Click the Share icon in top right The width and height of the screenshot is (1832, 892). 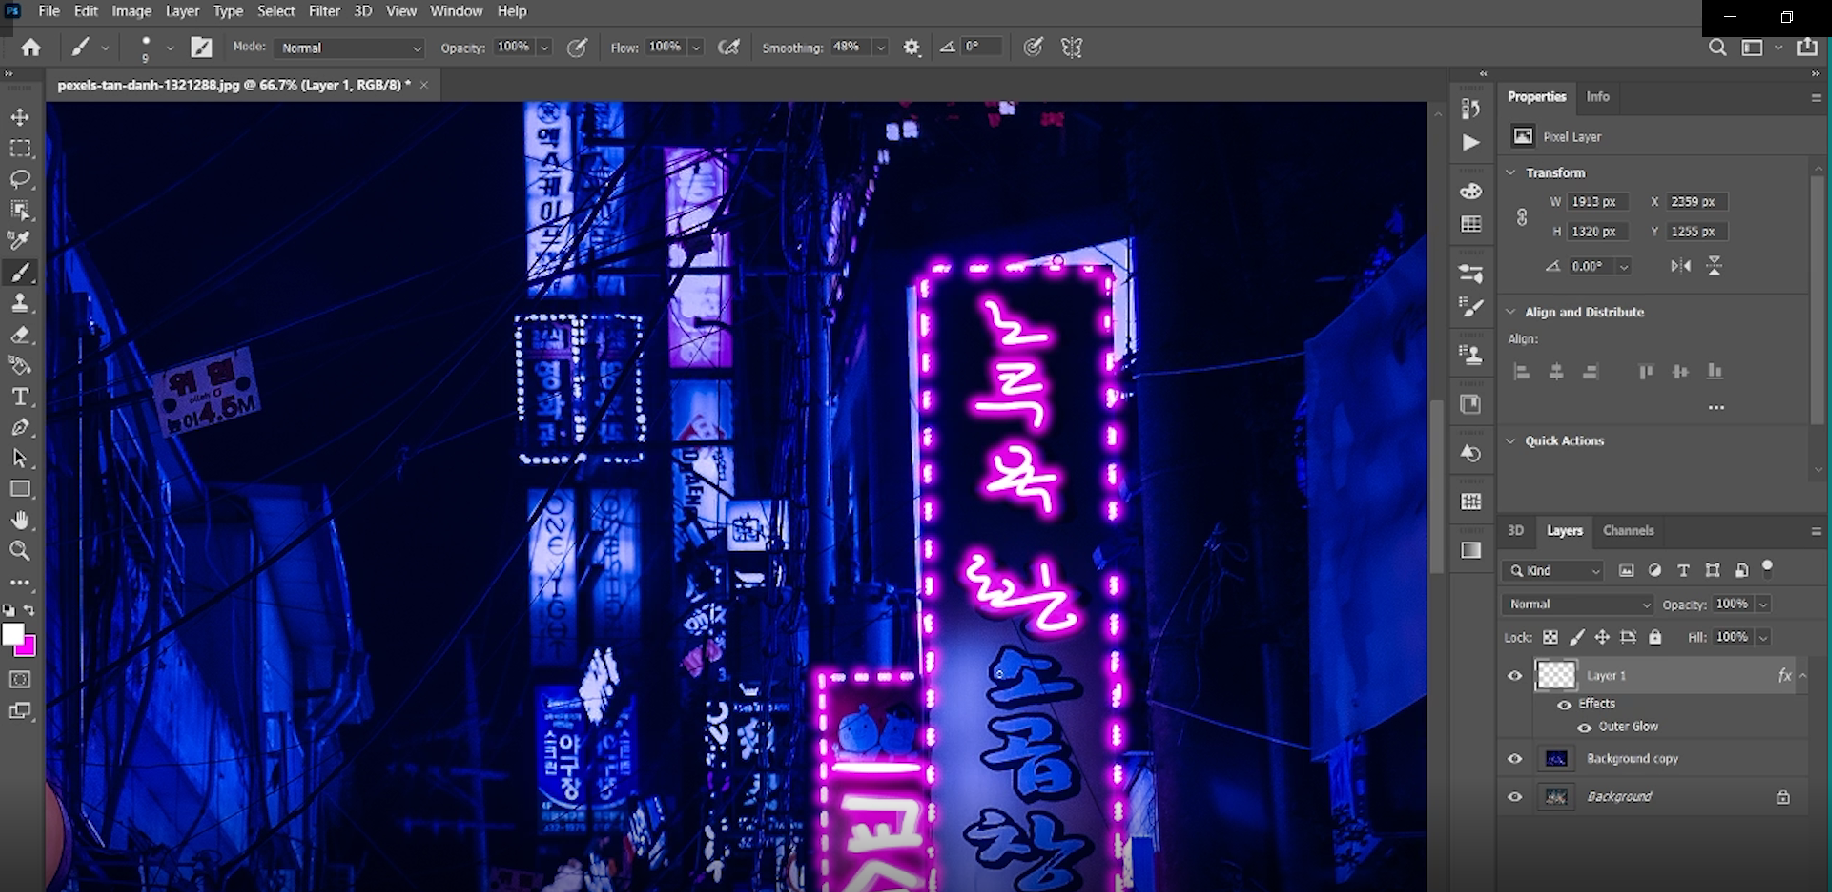tap(1807, 47)
